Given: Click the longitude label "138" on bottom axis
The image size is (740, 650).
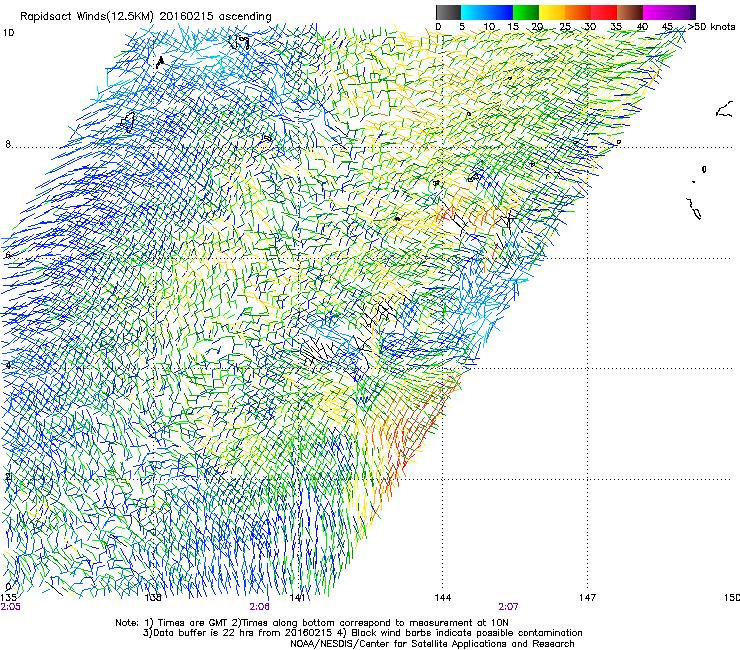Looking at the screenshot, I should pyautogui.click(x=153, y=598).
